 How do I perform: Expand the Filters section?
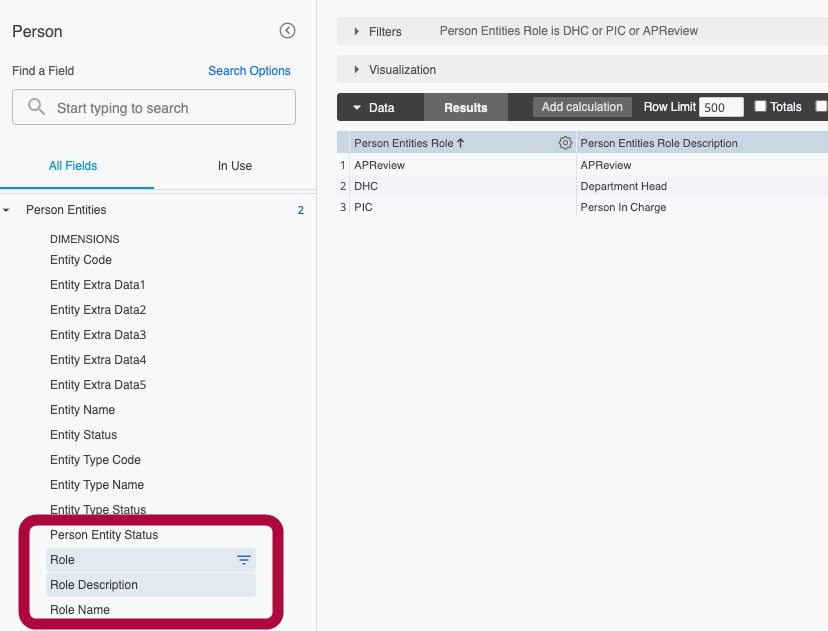pyautogui.click(x=357, y=31)
